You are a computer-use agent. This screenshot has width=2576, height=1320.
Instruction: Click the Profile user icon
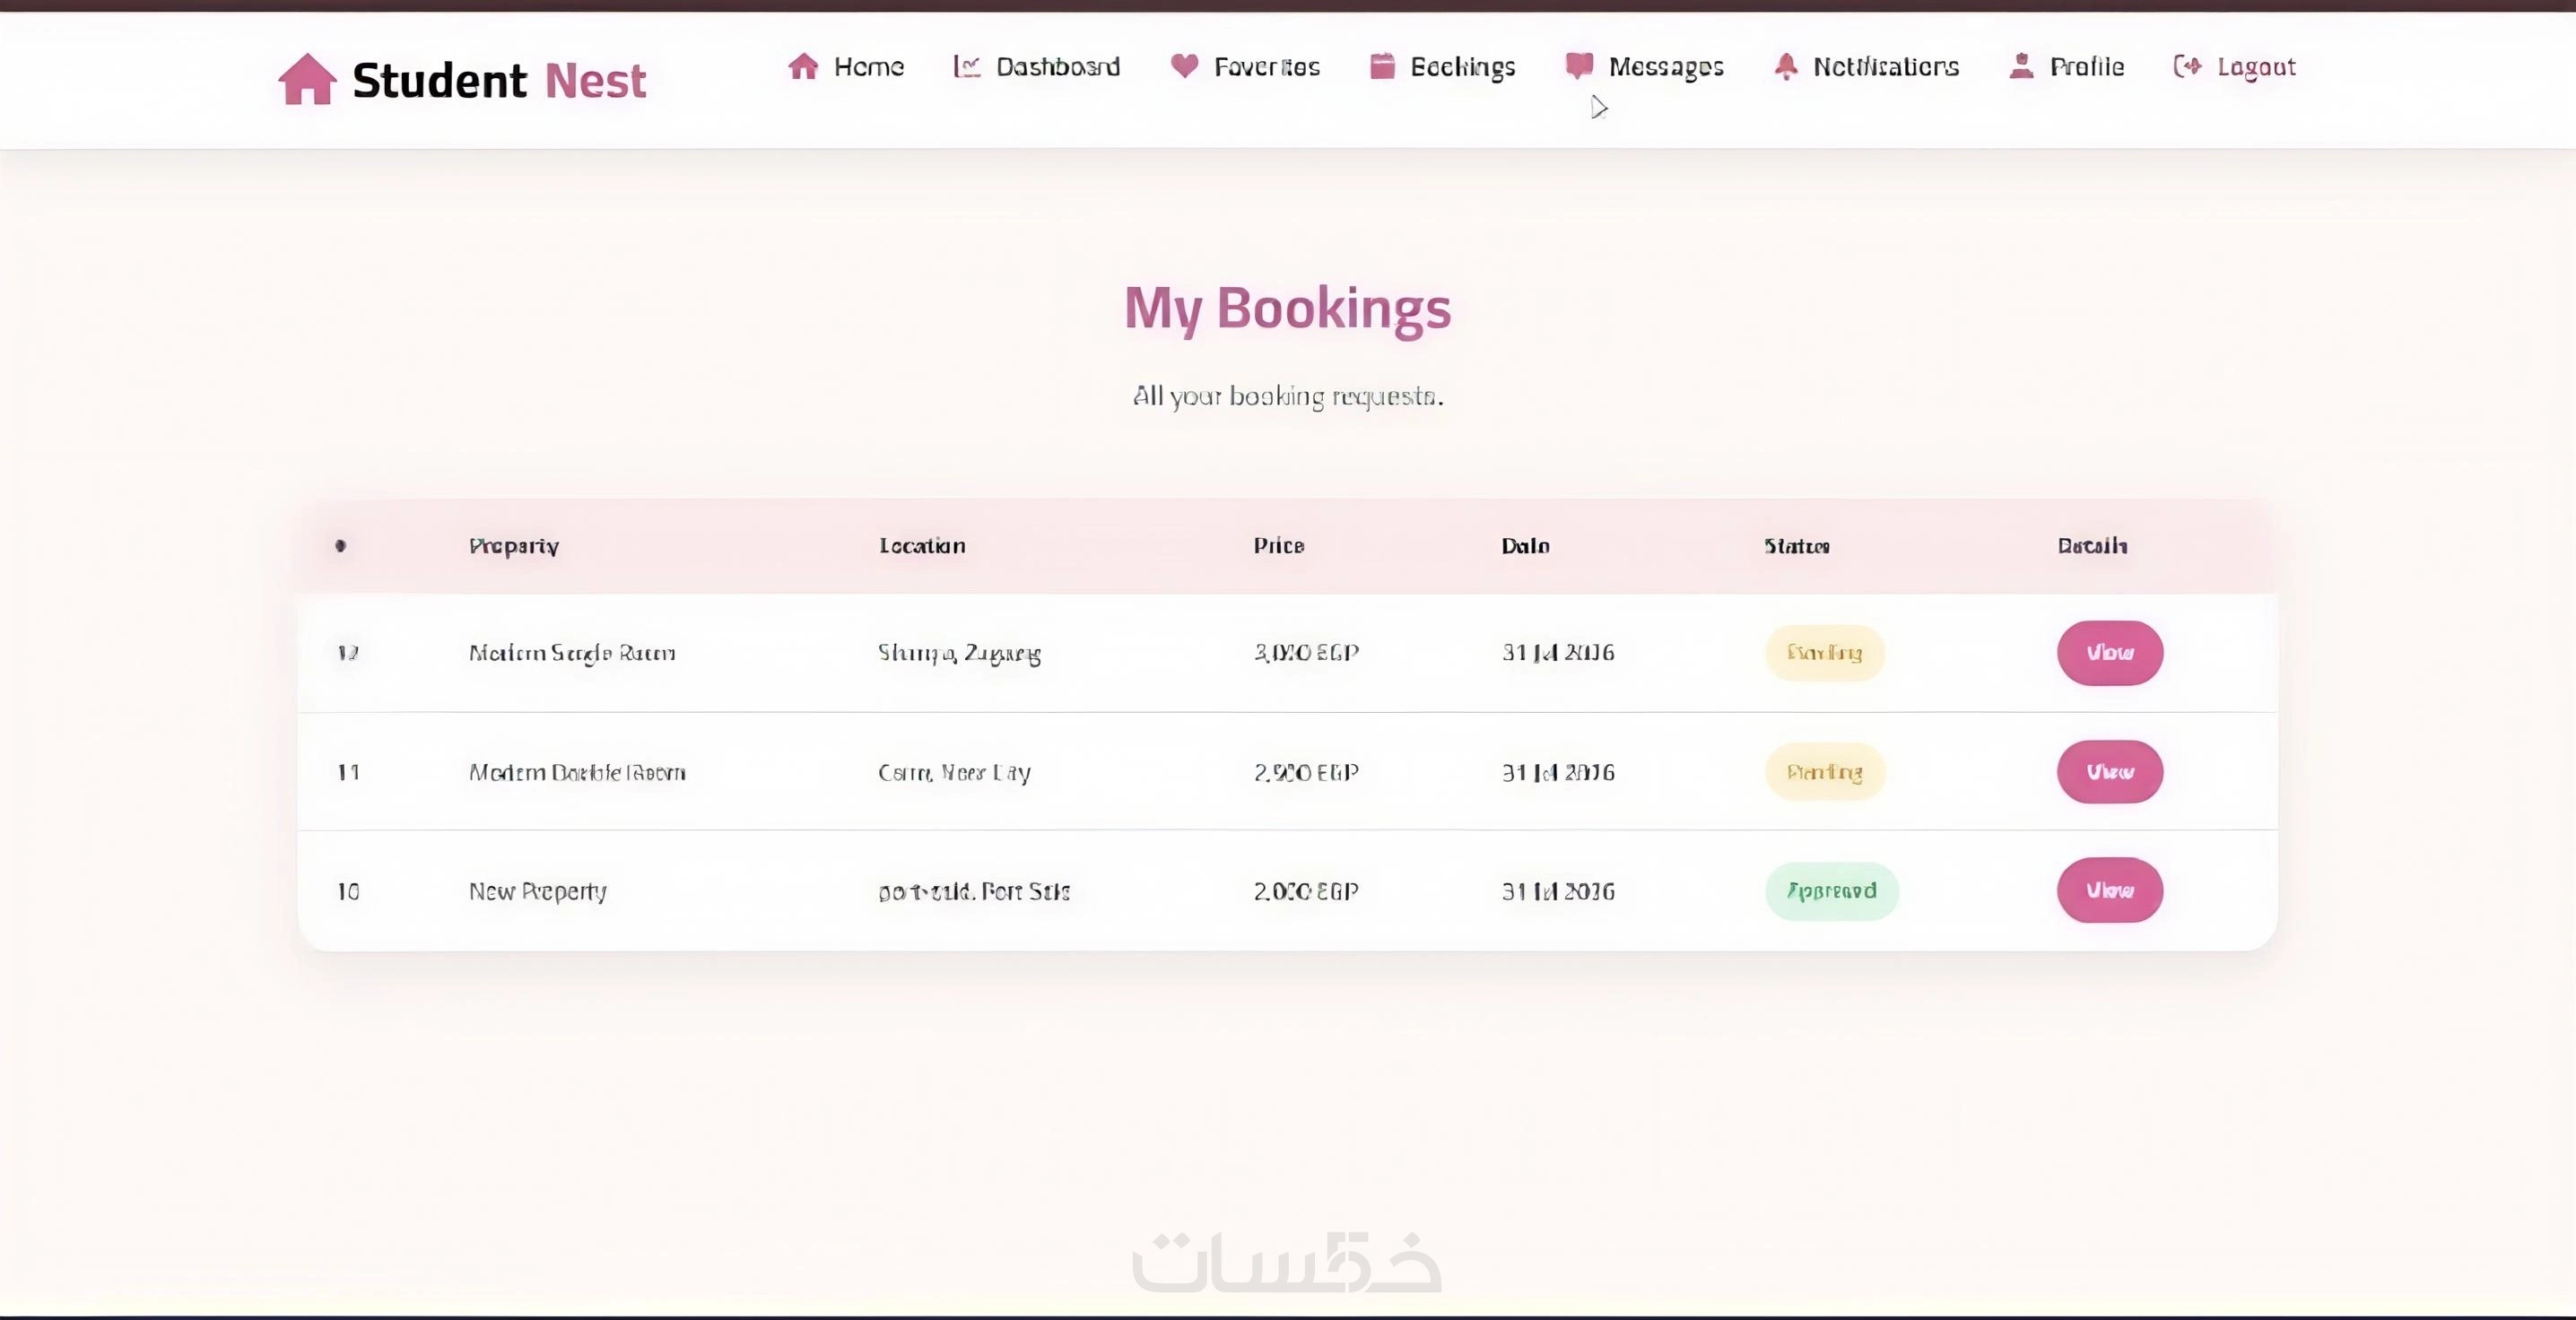click(2021, 66)
